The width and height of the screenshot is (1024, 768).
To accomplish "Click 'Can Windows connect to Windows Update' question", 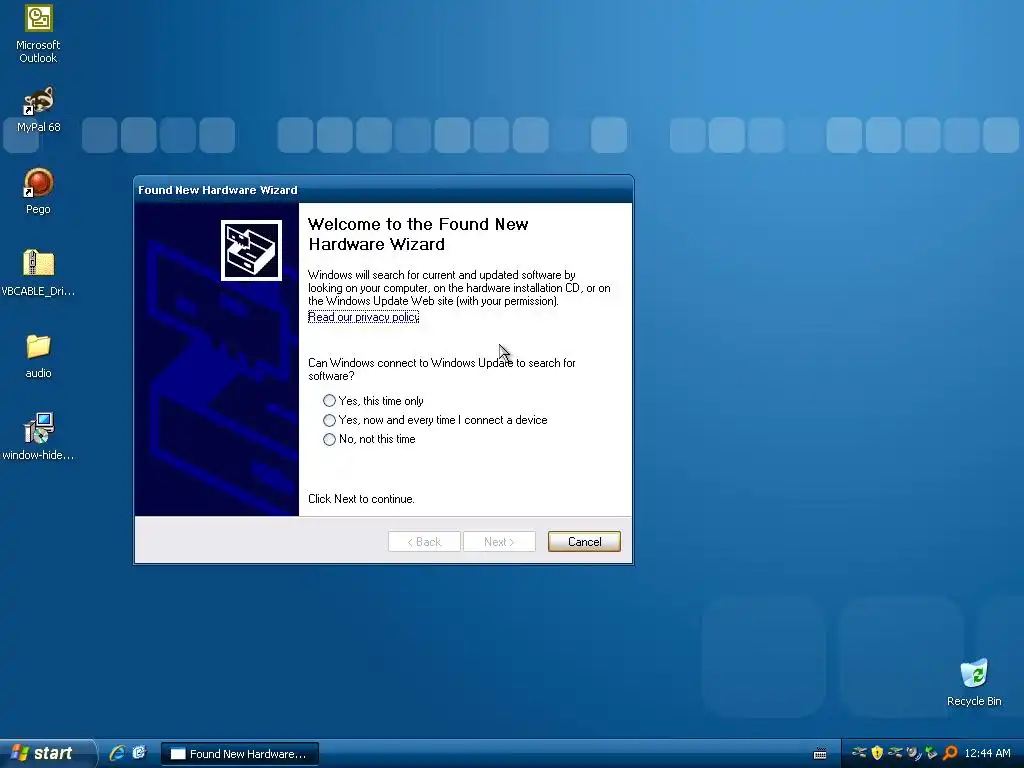I will [x=441, y=369].
